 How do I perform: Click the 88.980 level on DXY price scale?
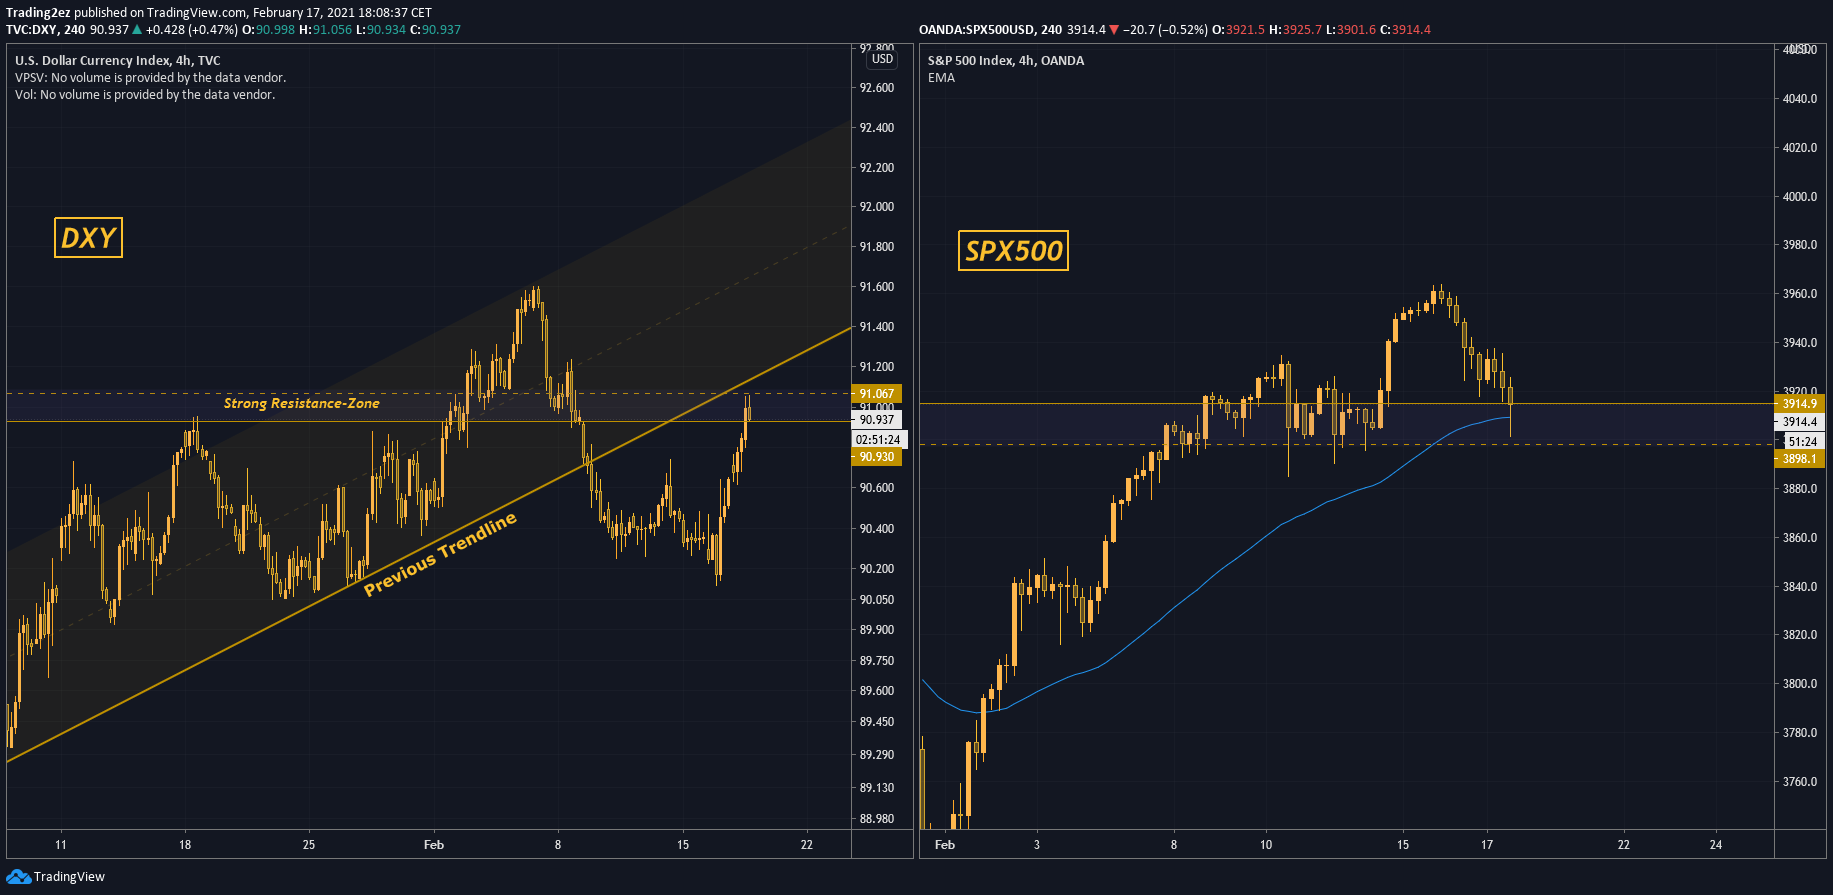click(877, 819)
